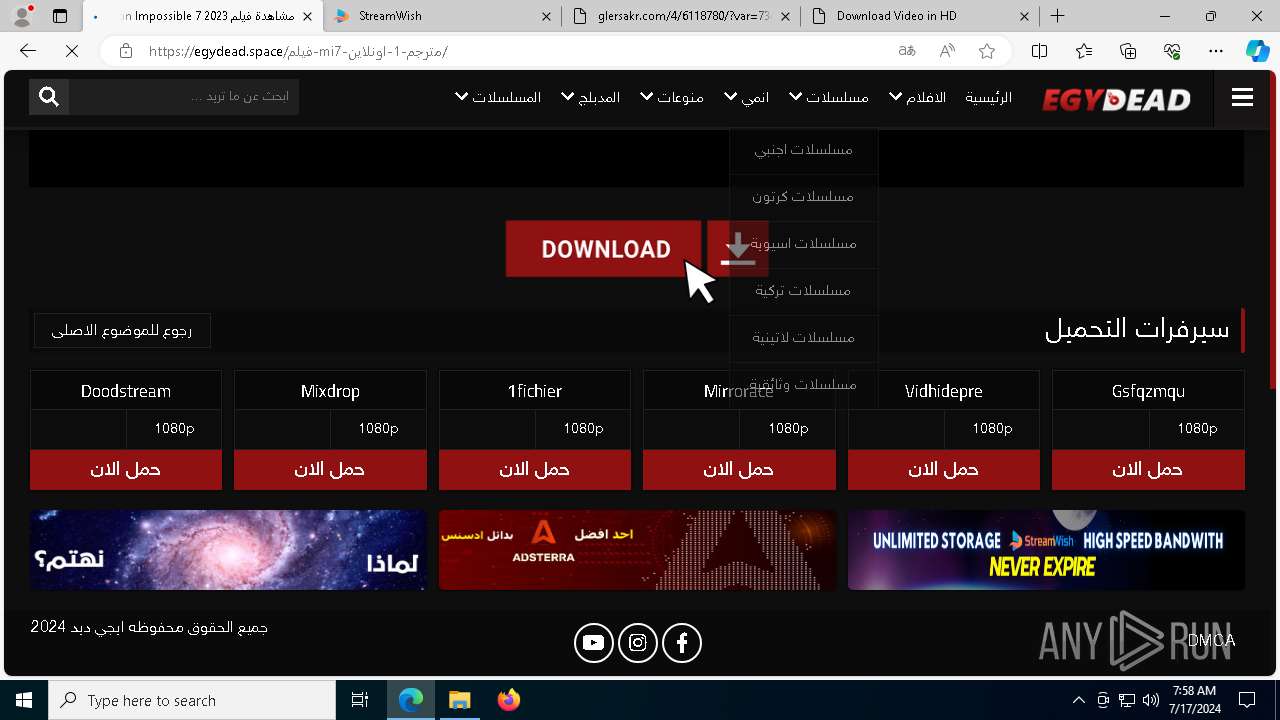Viewport: 1280px width, 720px height.
Task: Click the read aloud icon
Action: tap(947, 51)
